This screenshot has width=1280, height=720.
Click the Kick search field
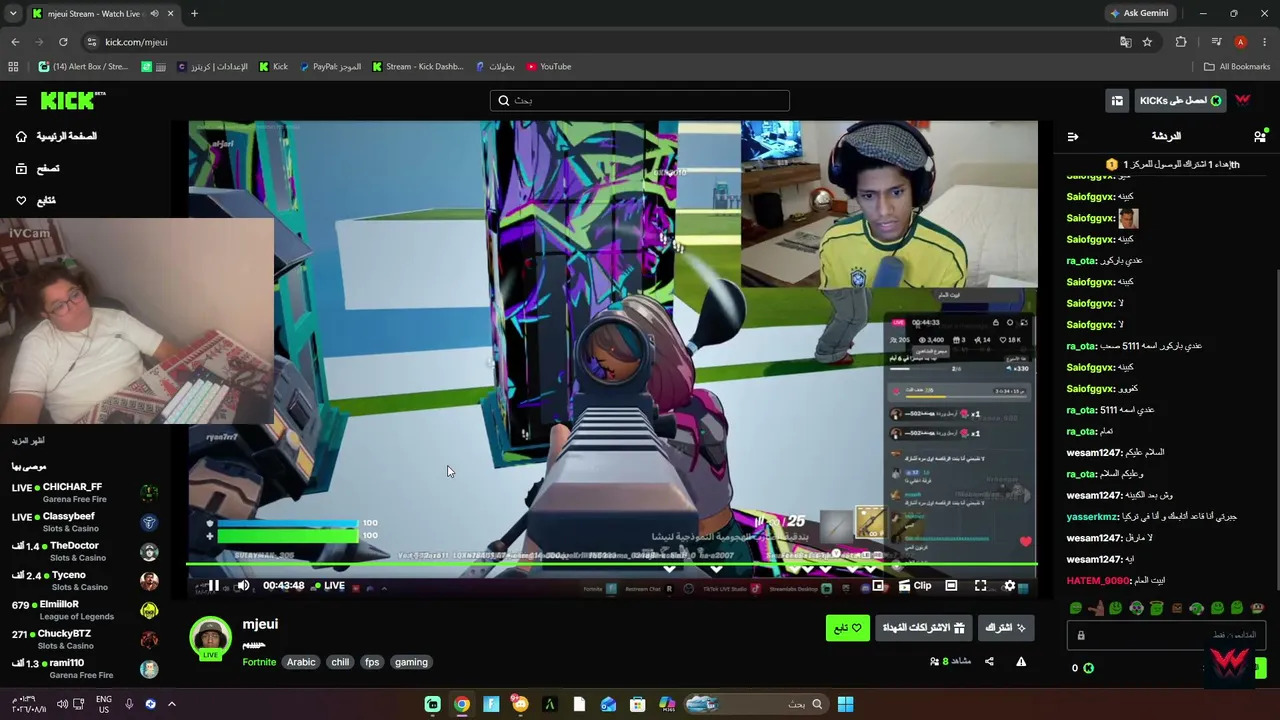click(640, 100)
